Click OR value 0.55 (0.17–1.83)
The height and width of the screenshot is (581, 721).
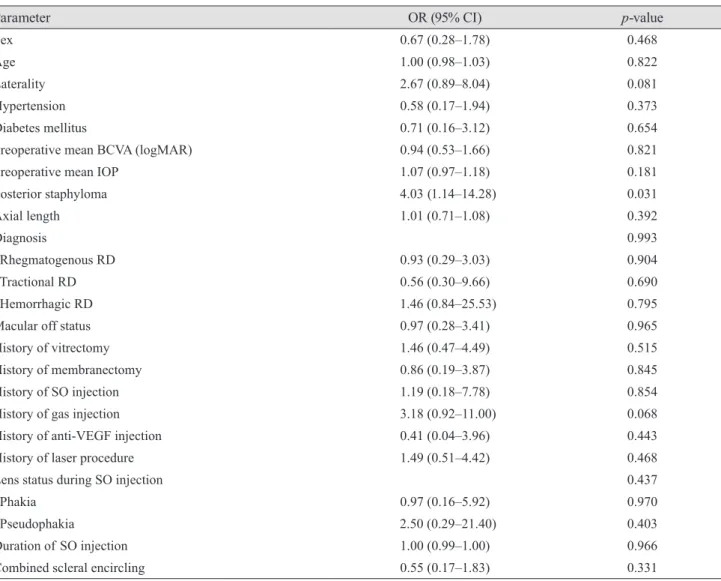pyautogui.click(x=445, y=568)
